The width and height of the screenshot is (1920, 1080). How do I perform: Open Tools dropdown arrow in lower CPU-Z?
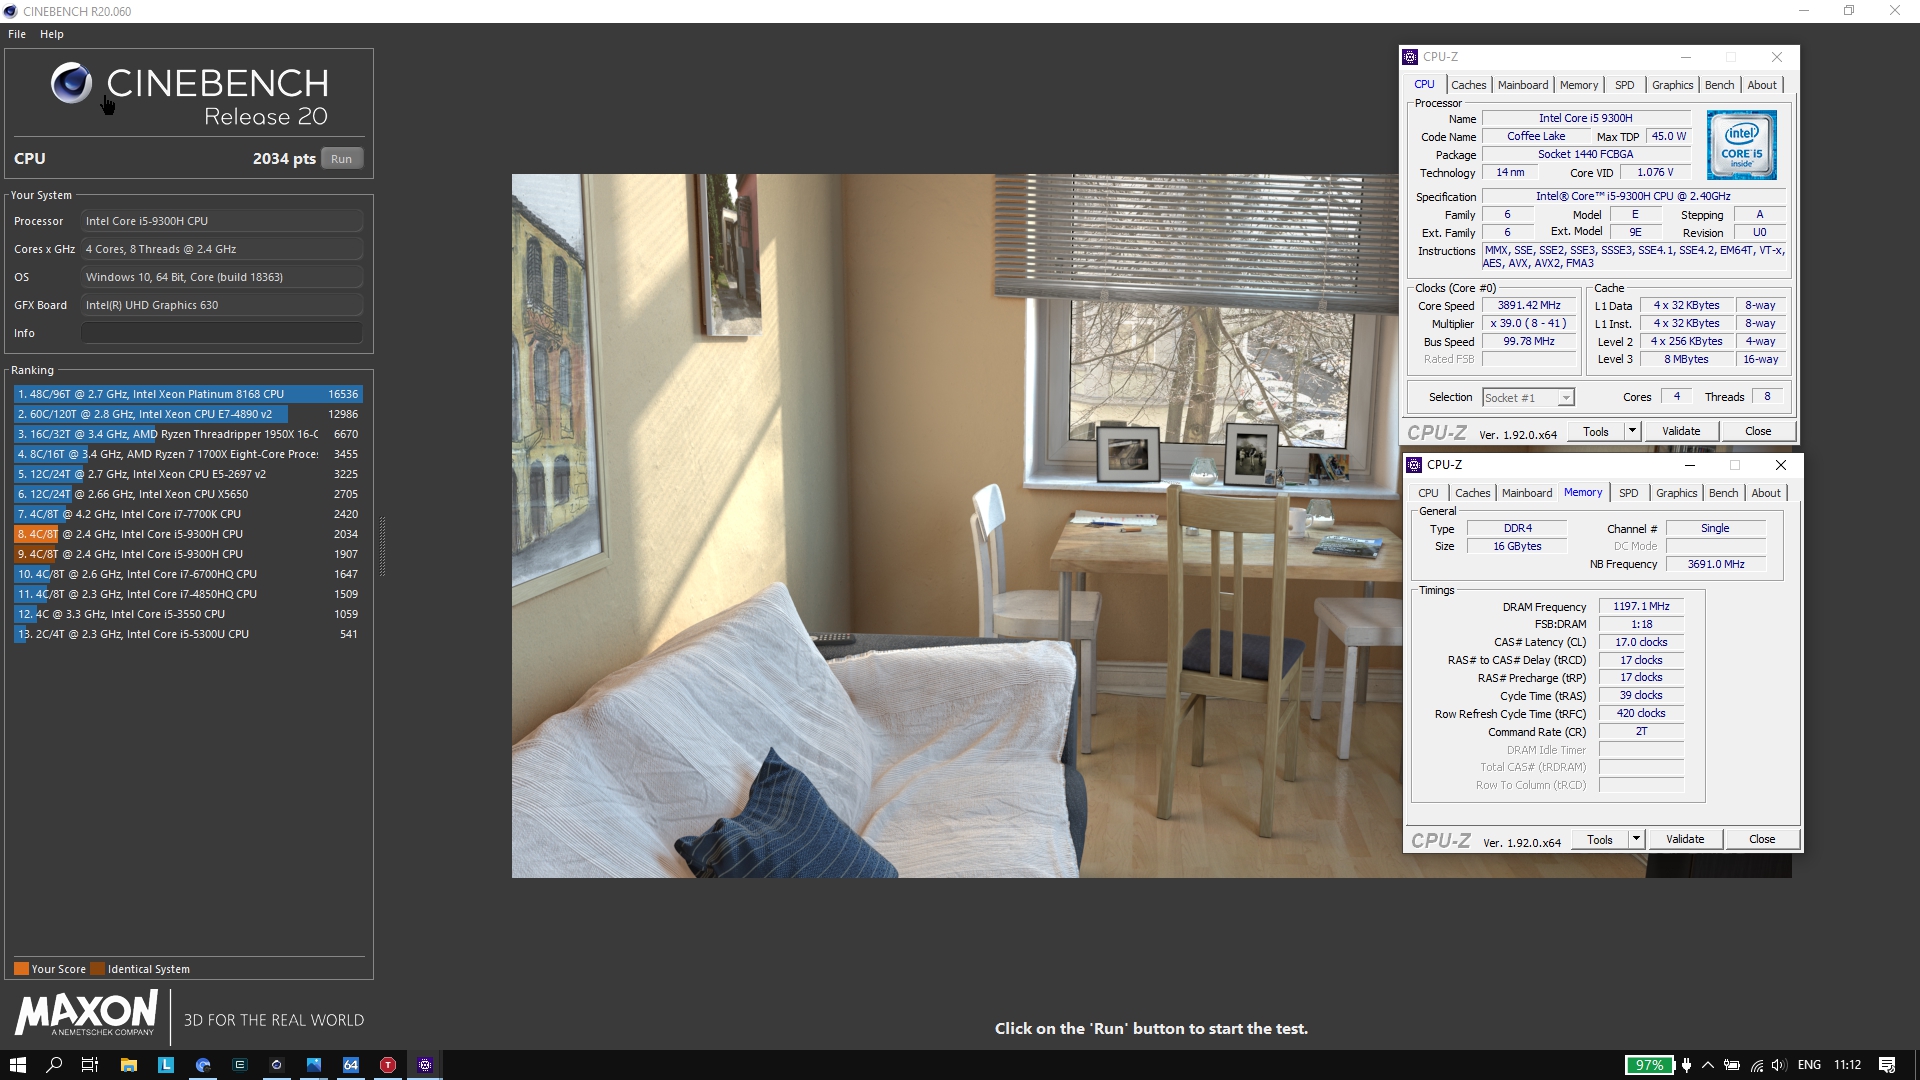pos(1636,839)
